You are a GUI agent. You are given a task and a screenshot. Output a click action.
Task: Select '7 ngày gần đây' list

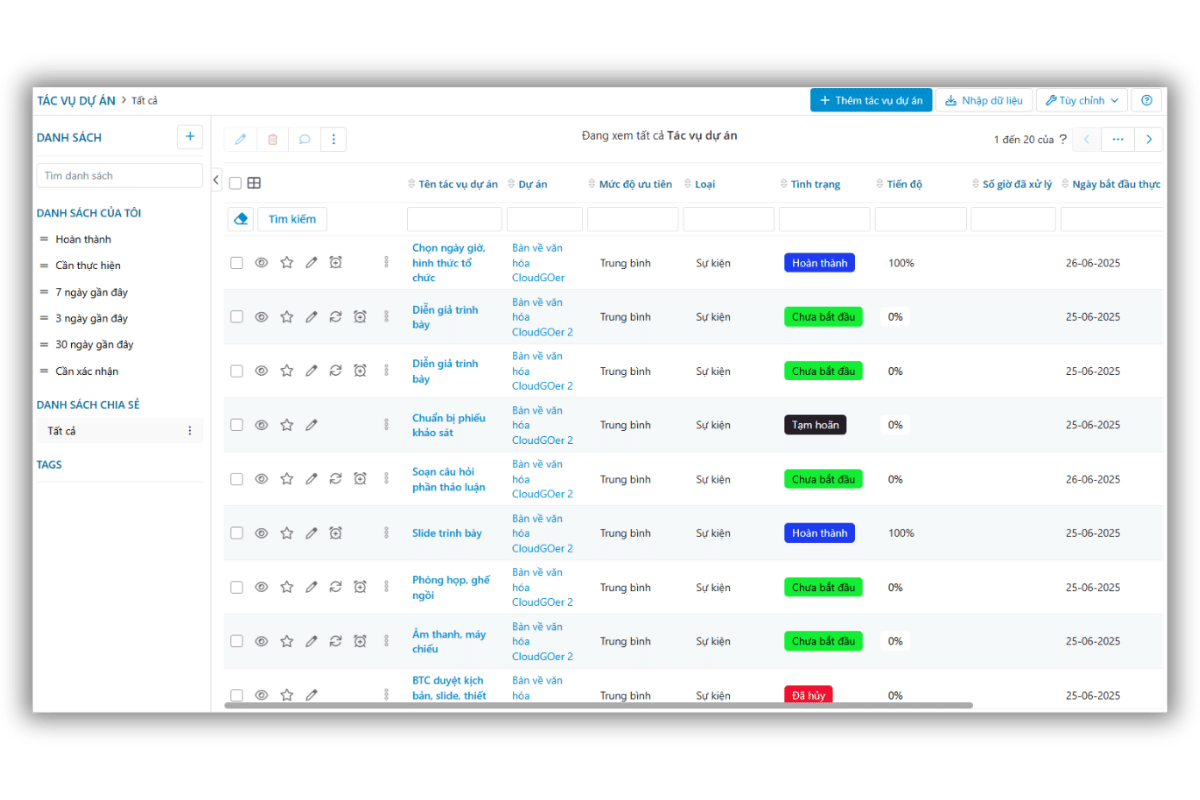pos(91,292)
